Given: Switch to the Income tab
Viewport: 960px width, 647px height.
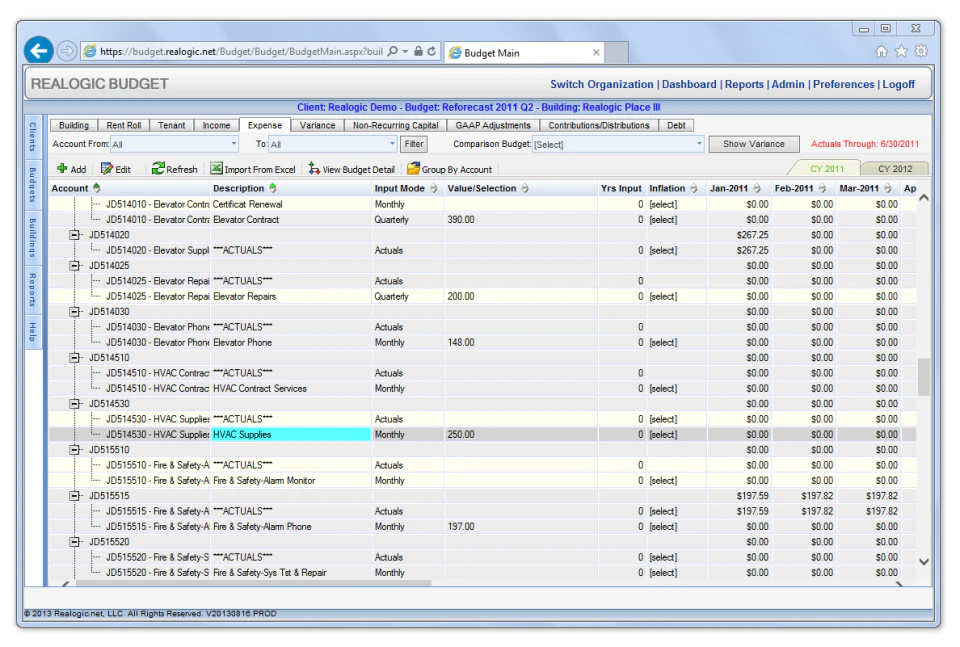Looking at the screenshot, I should 216,125.
